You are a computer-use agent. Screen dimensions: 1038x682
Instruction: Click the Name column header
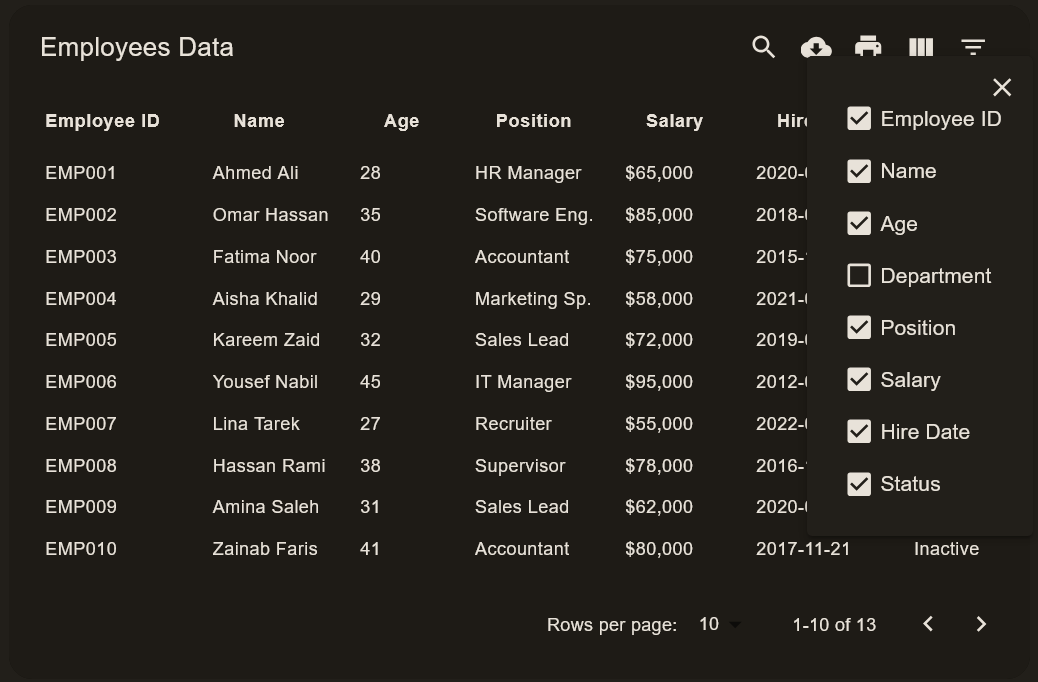click(x=259, y=121)
